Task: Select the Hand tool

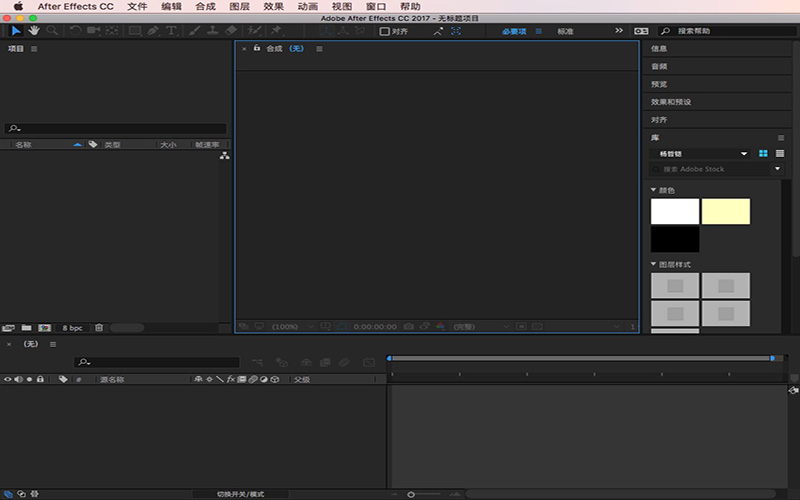Action: pyautogui.click(x=34, y=31)
